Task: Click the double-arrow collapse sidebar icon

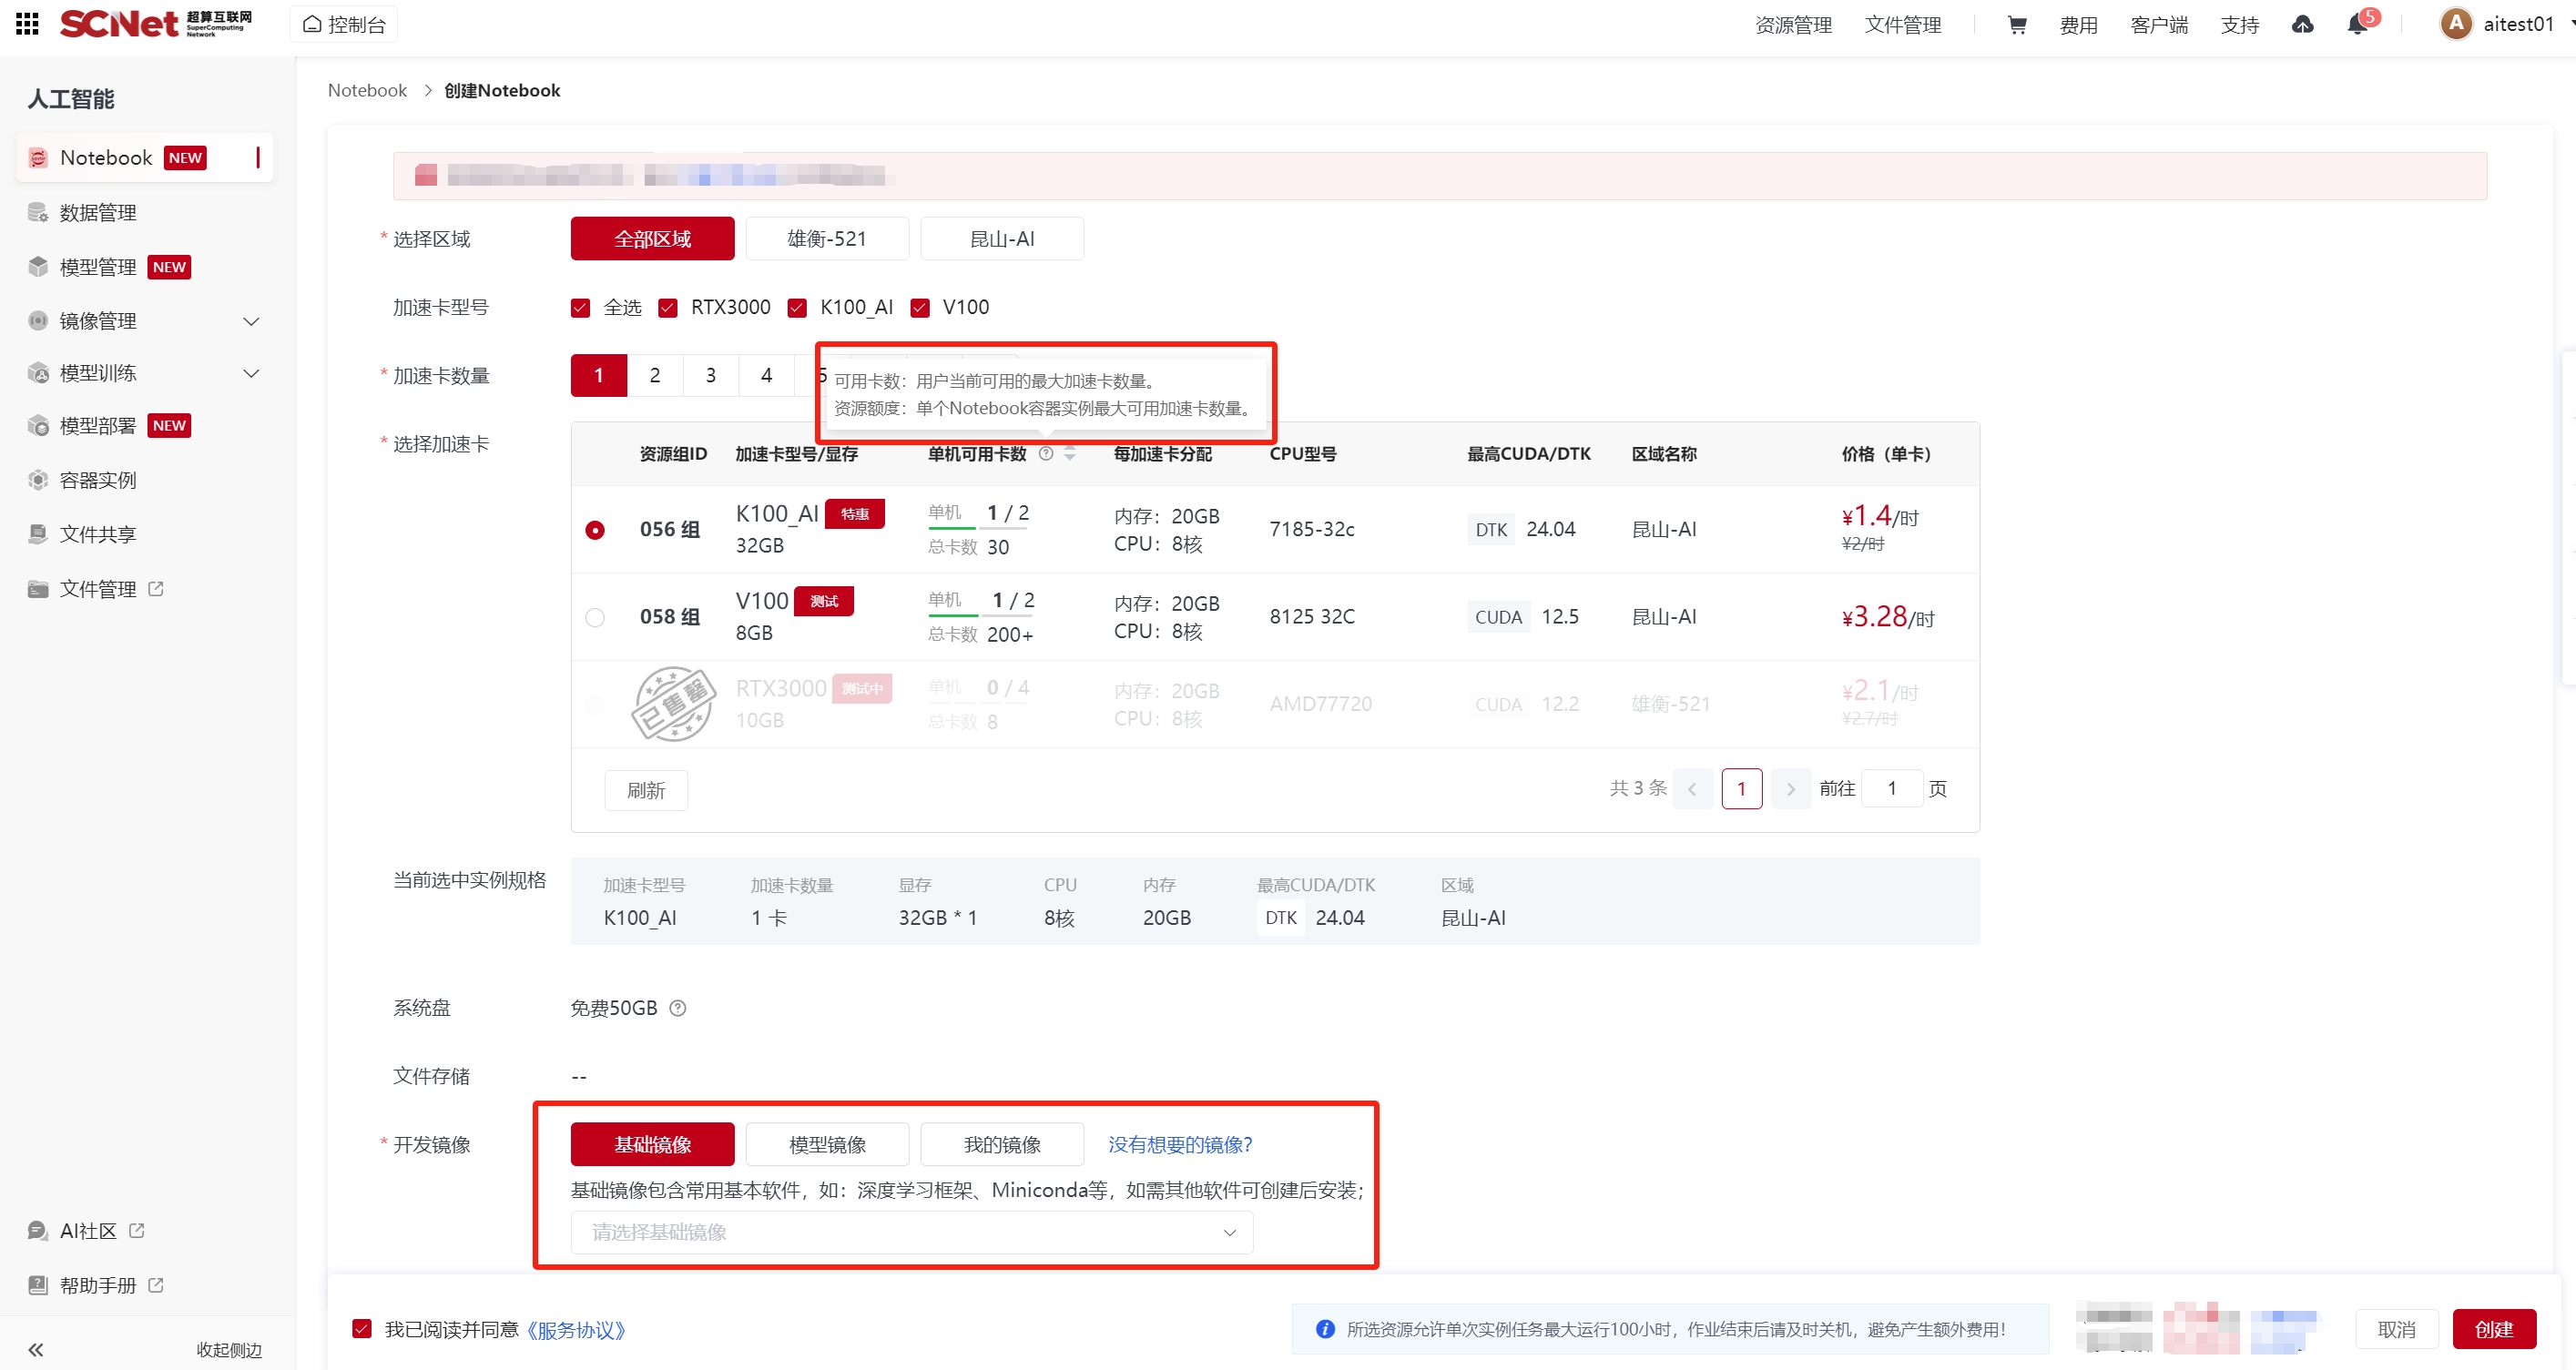Action: coord(36,1349)
